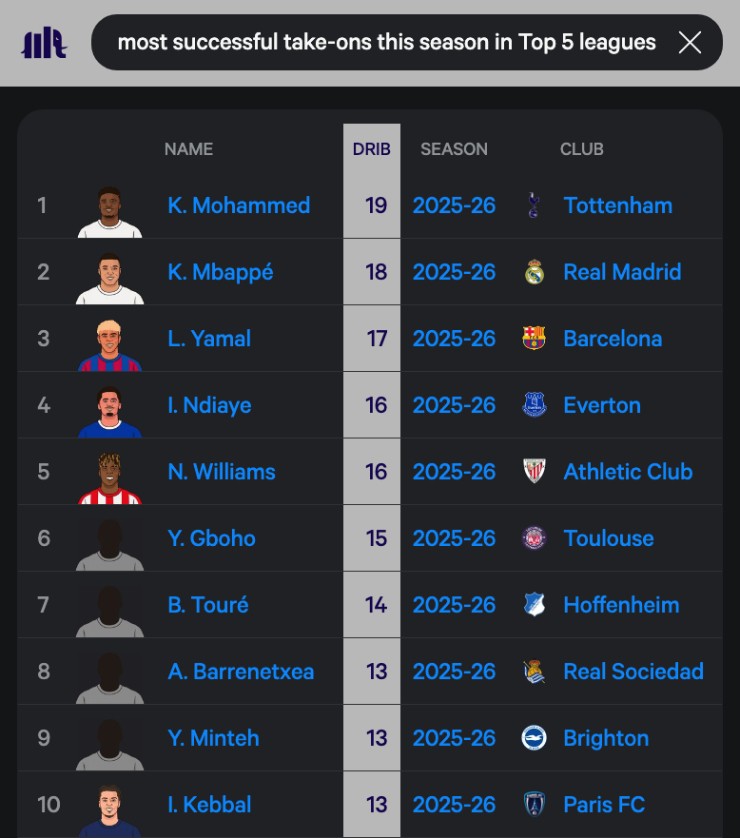The image size is (740, 838).
Task: Open the Toulouse club link
Action: tap(609, 538)
